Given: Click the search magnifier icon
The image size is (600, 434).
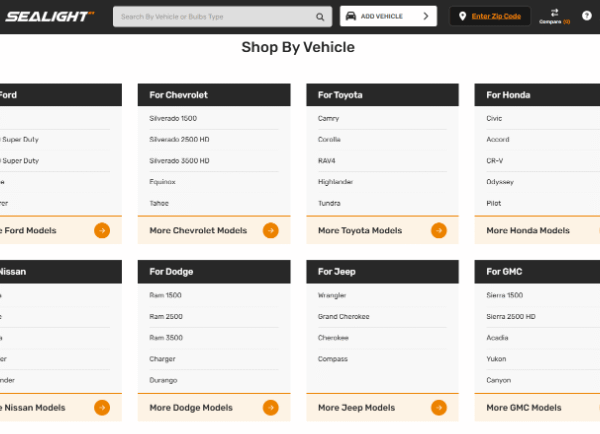Looking at the screenshot, I should click(x=320, y=17).
